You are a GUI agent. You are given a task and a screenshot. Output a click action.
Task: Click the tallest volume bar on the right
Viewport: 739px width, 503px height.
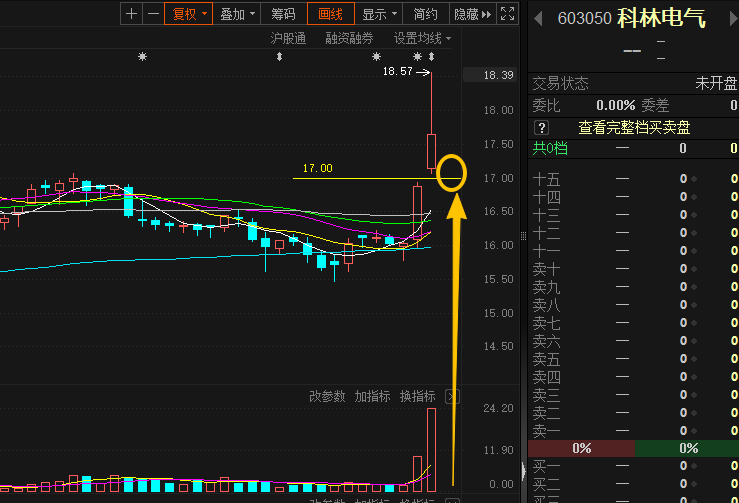click(x=431, y=450)
